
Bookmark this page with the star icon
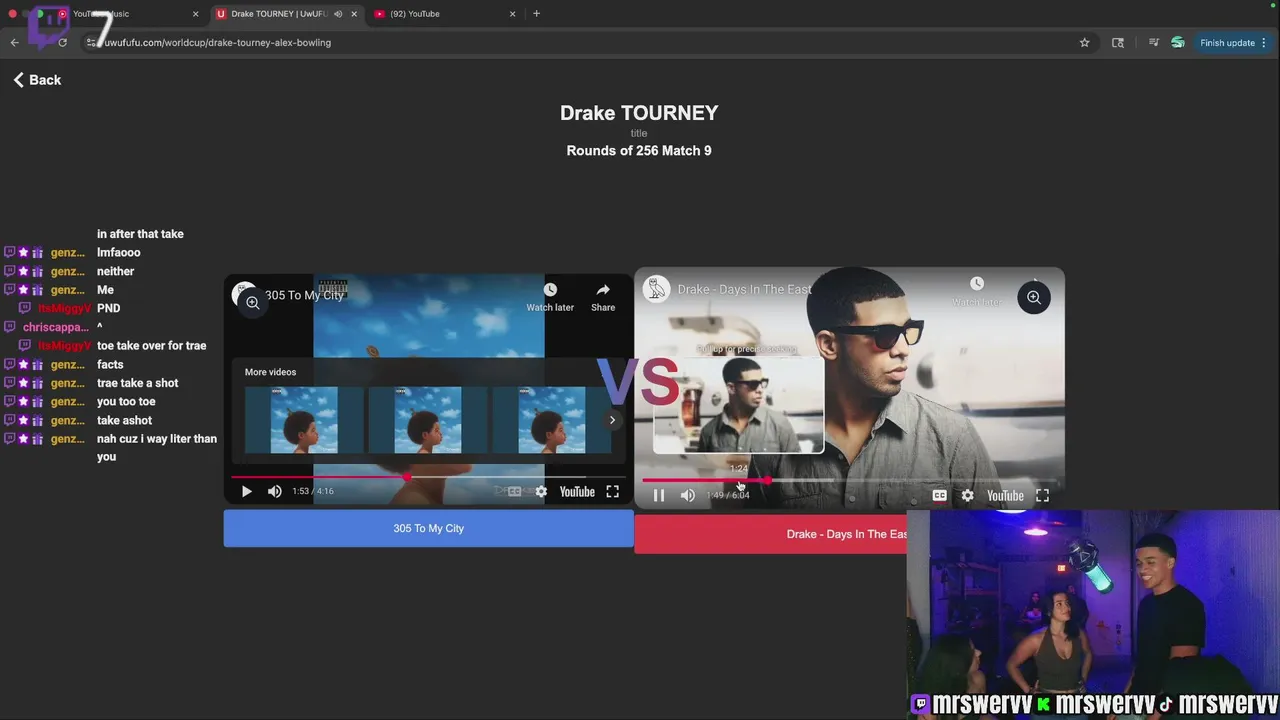click(x=1084, y=43)
